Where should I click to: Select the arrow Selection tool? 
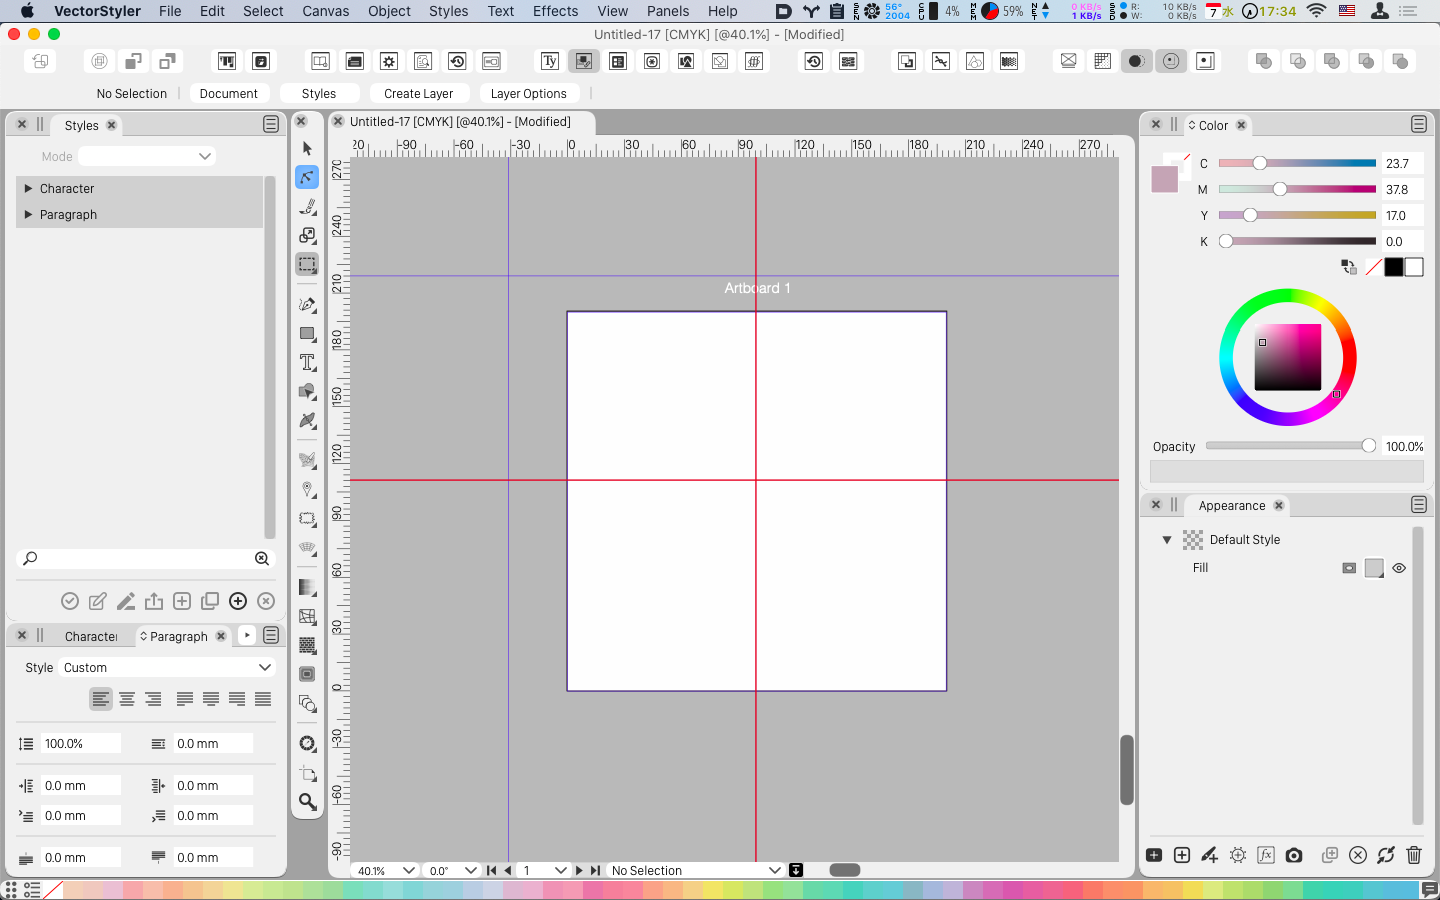(307, 148)
